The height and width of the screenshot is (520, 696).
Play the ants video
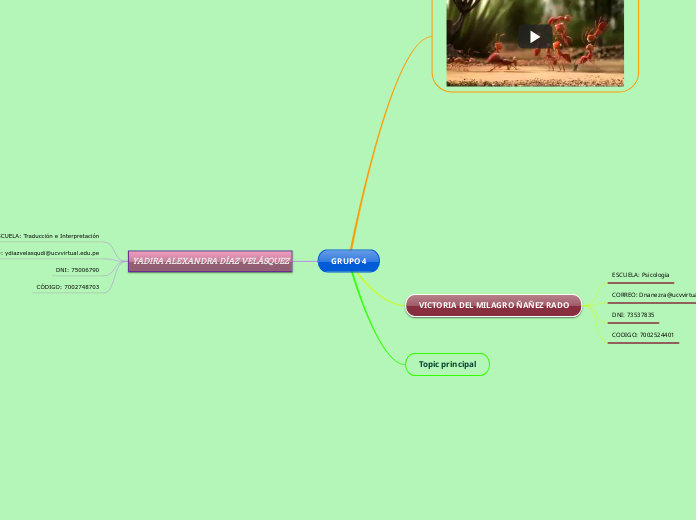535,37
